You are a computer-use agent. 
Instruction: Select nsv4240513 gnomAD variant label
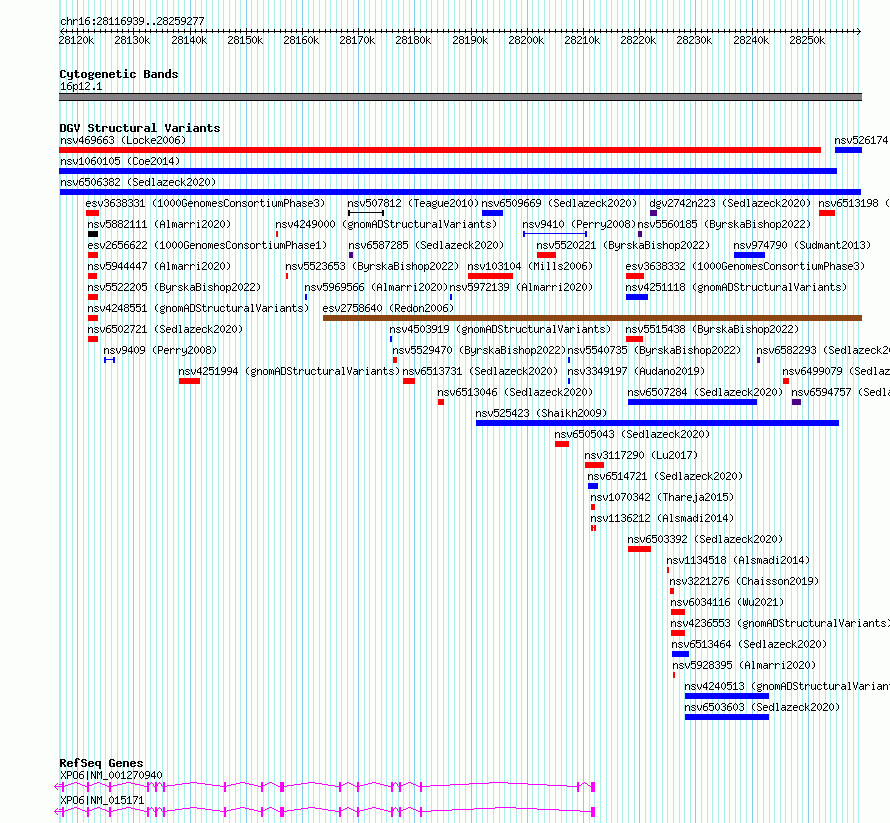pyautogui.click(x=787, y=686)
